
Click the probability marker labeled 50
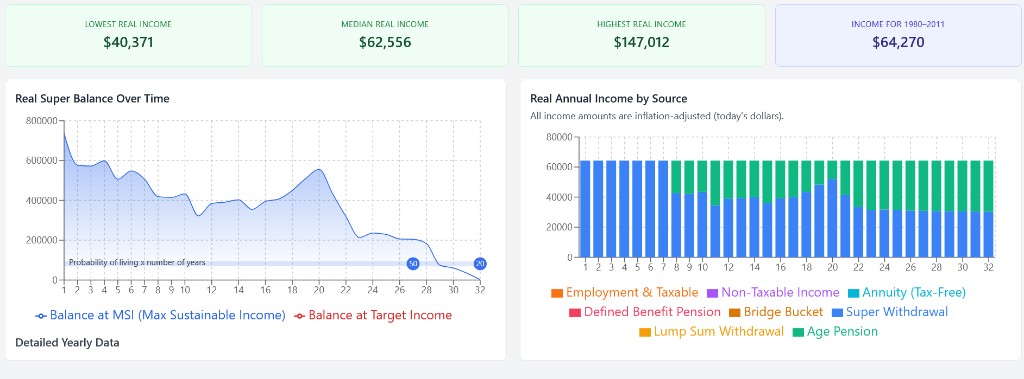click(x=413, y=263)
